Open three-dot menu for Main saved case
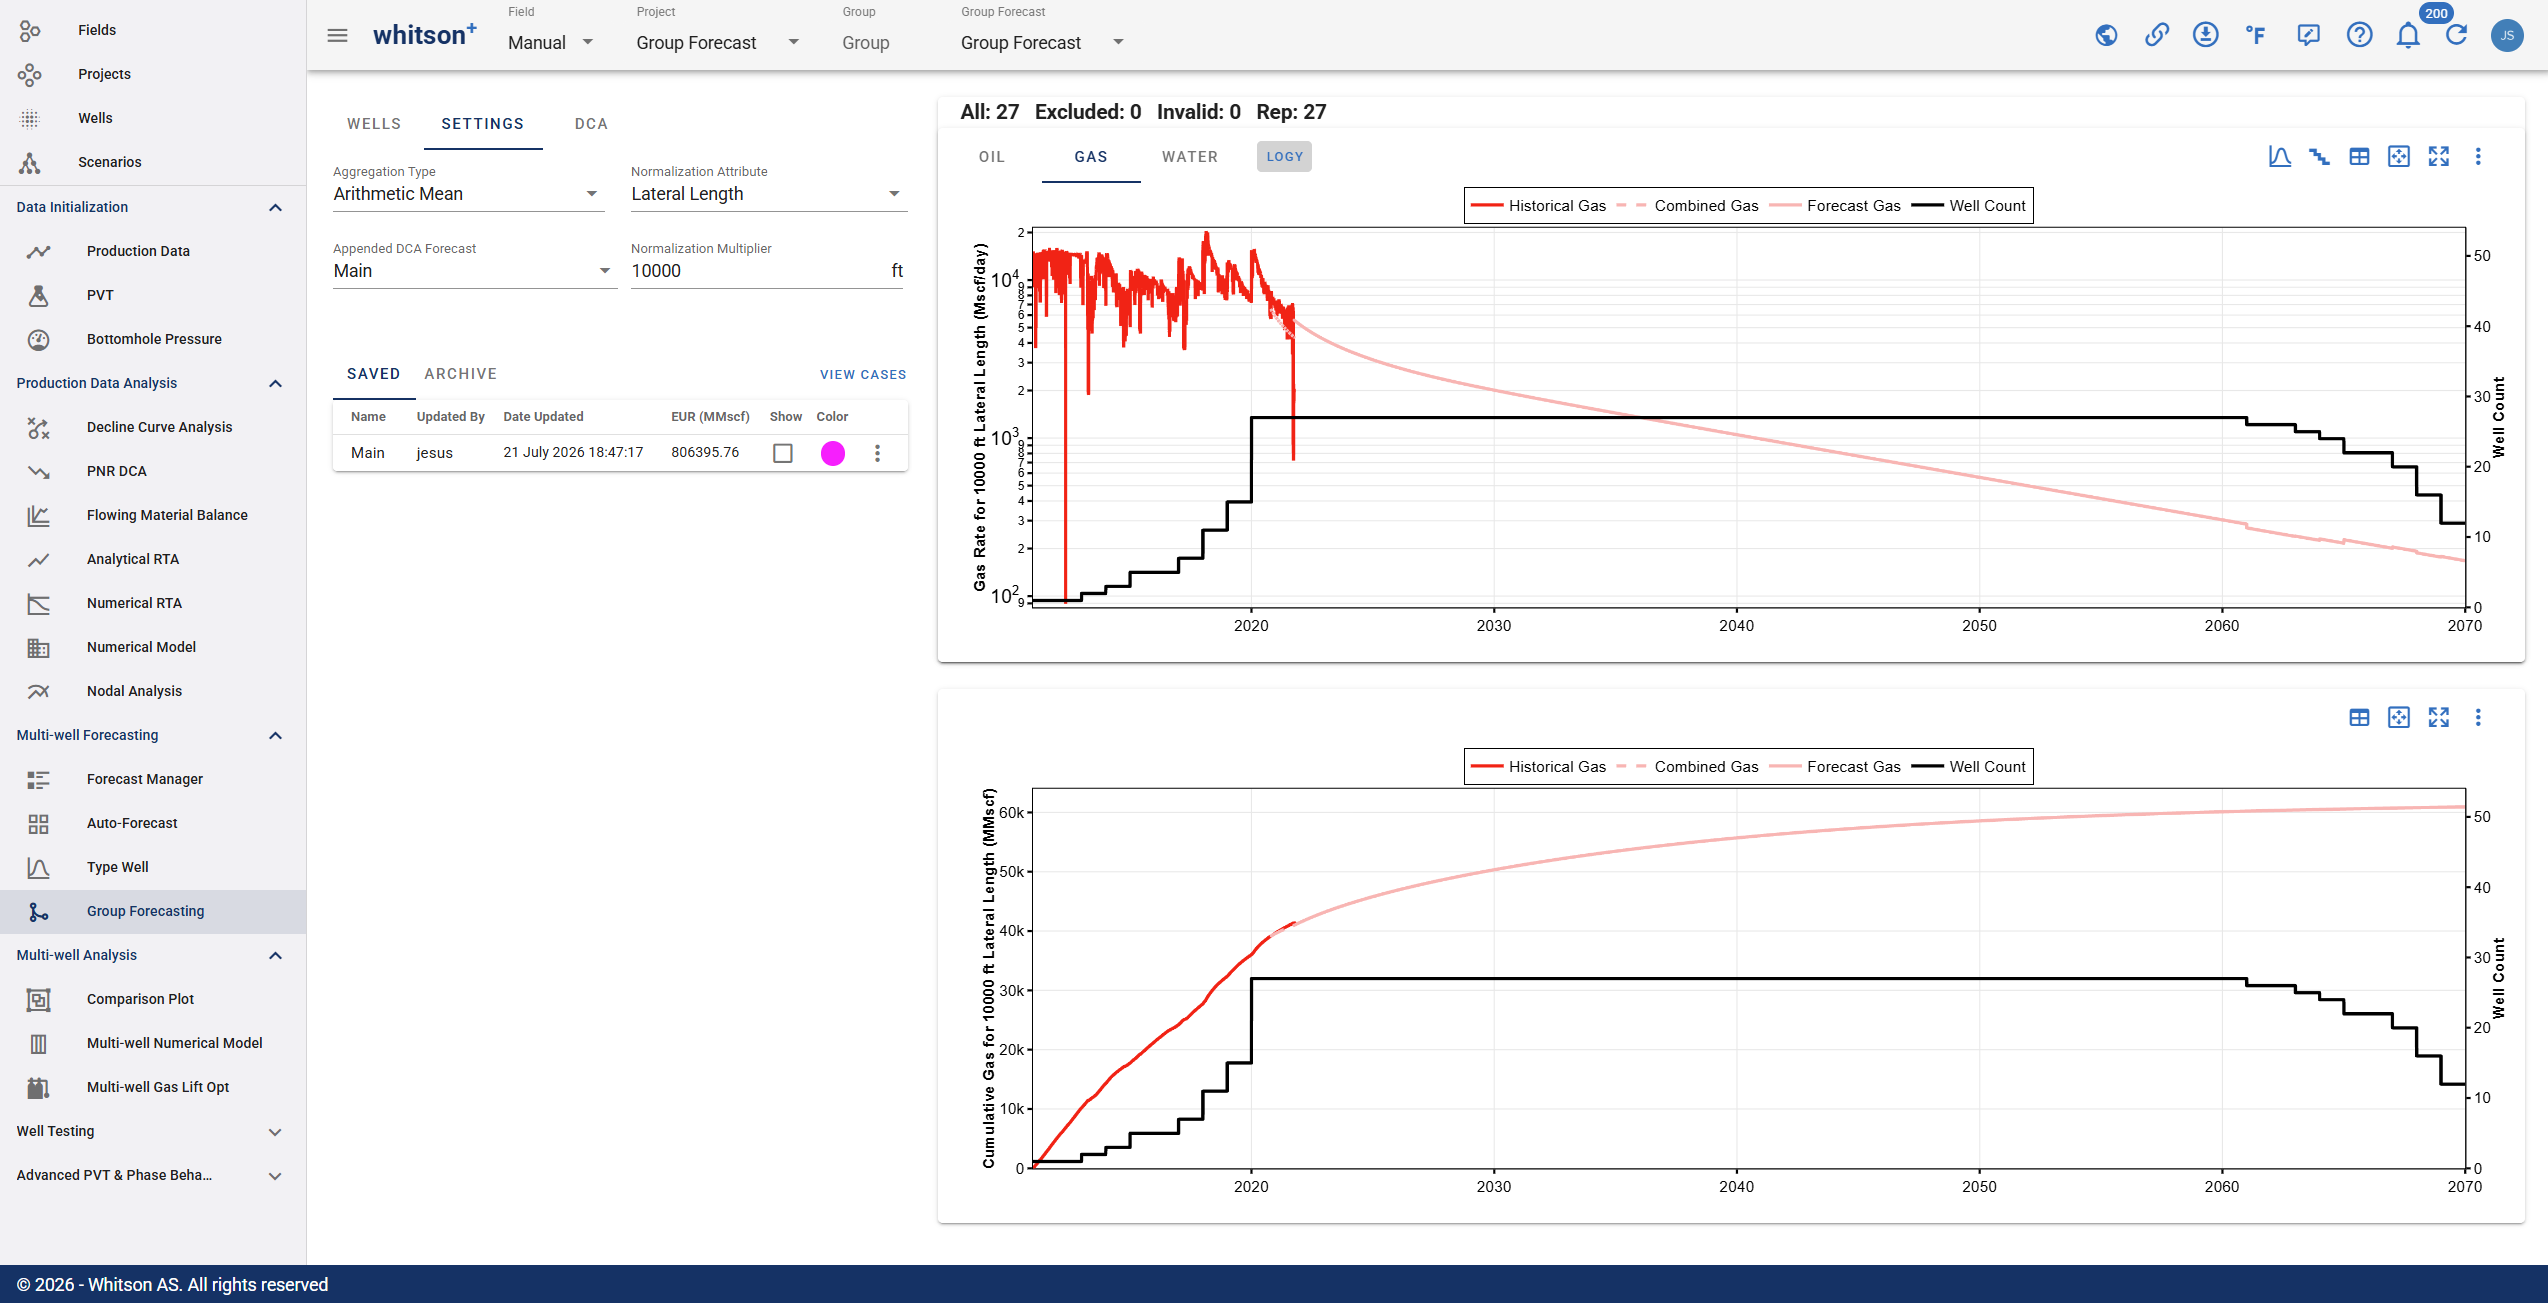This screenshot has width=2548, height=1303. click(x=877, y=453)
